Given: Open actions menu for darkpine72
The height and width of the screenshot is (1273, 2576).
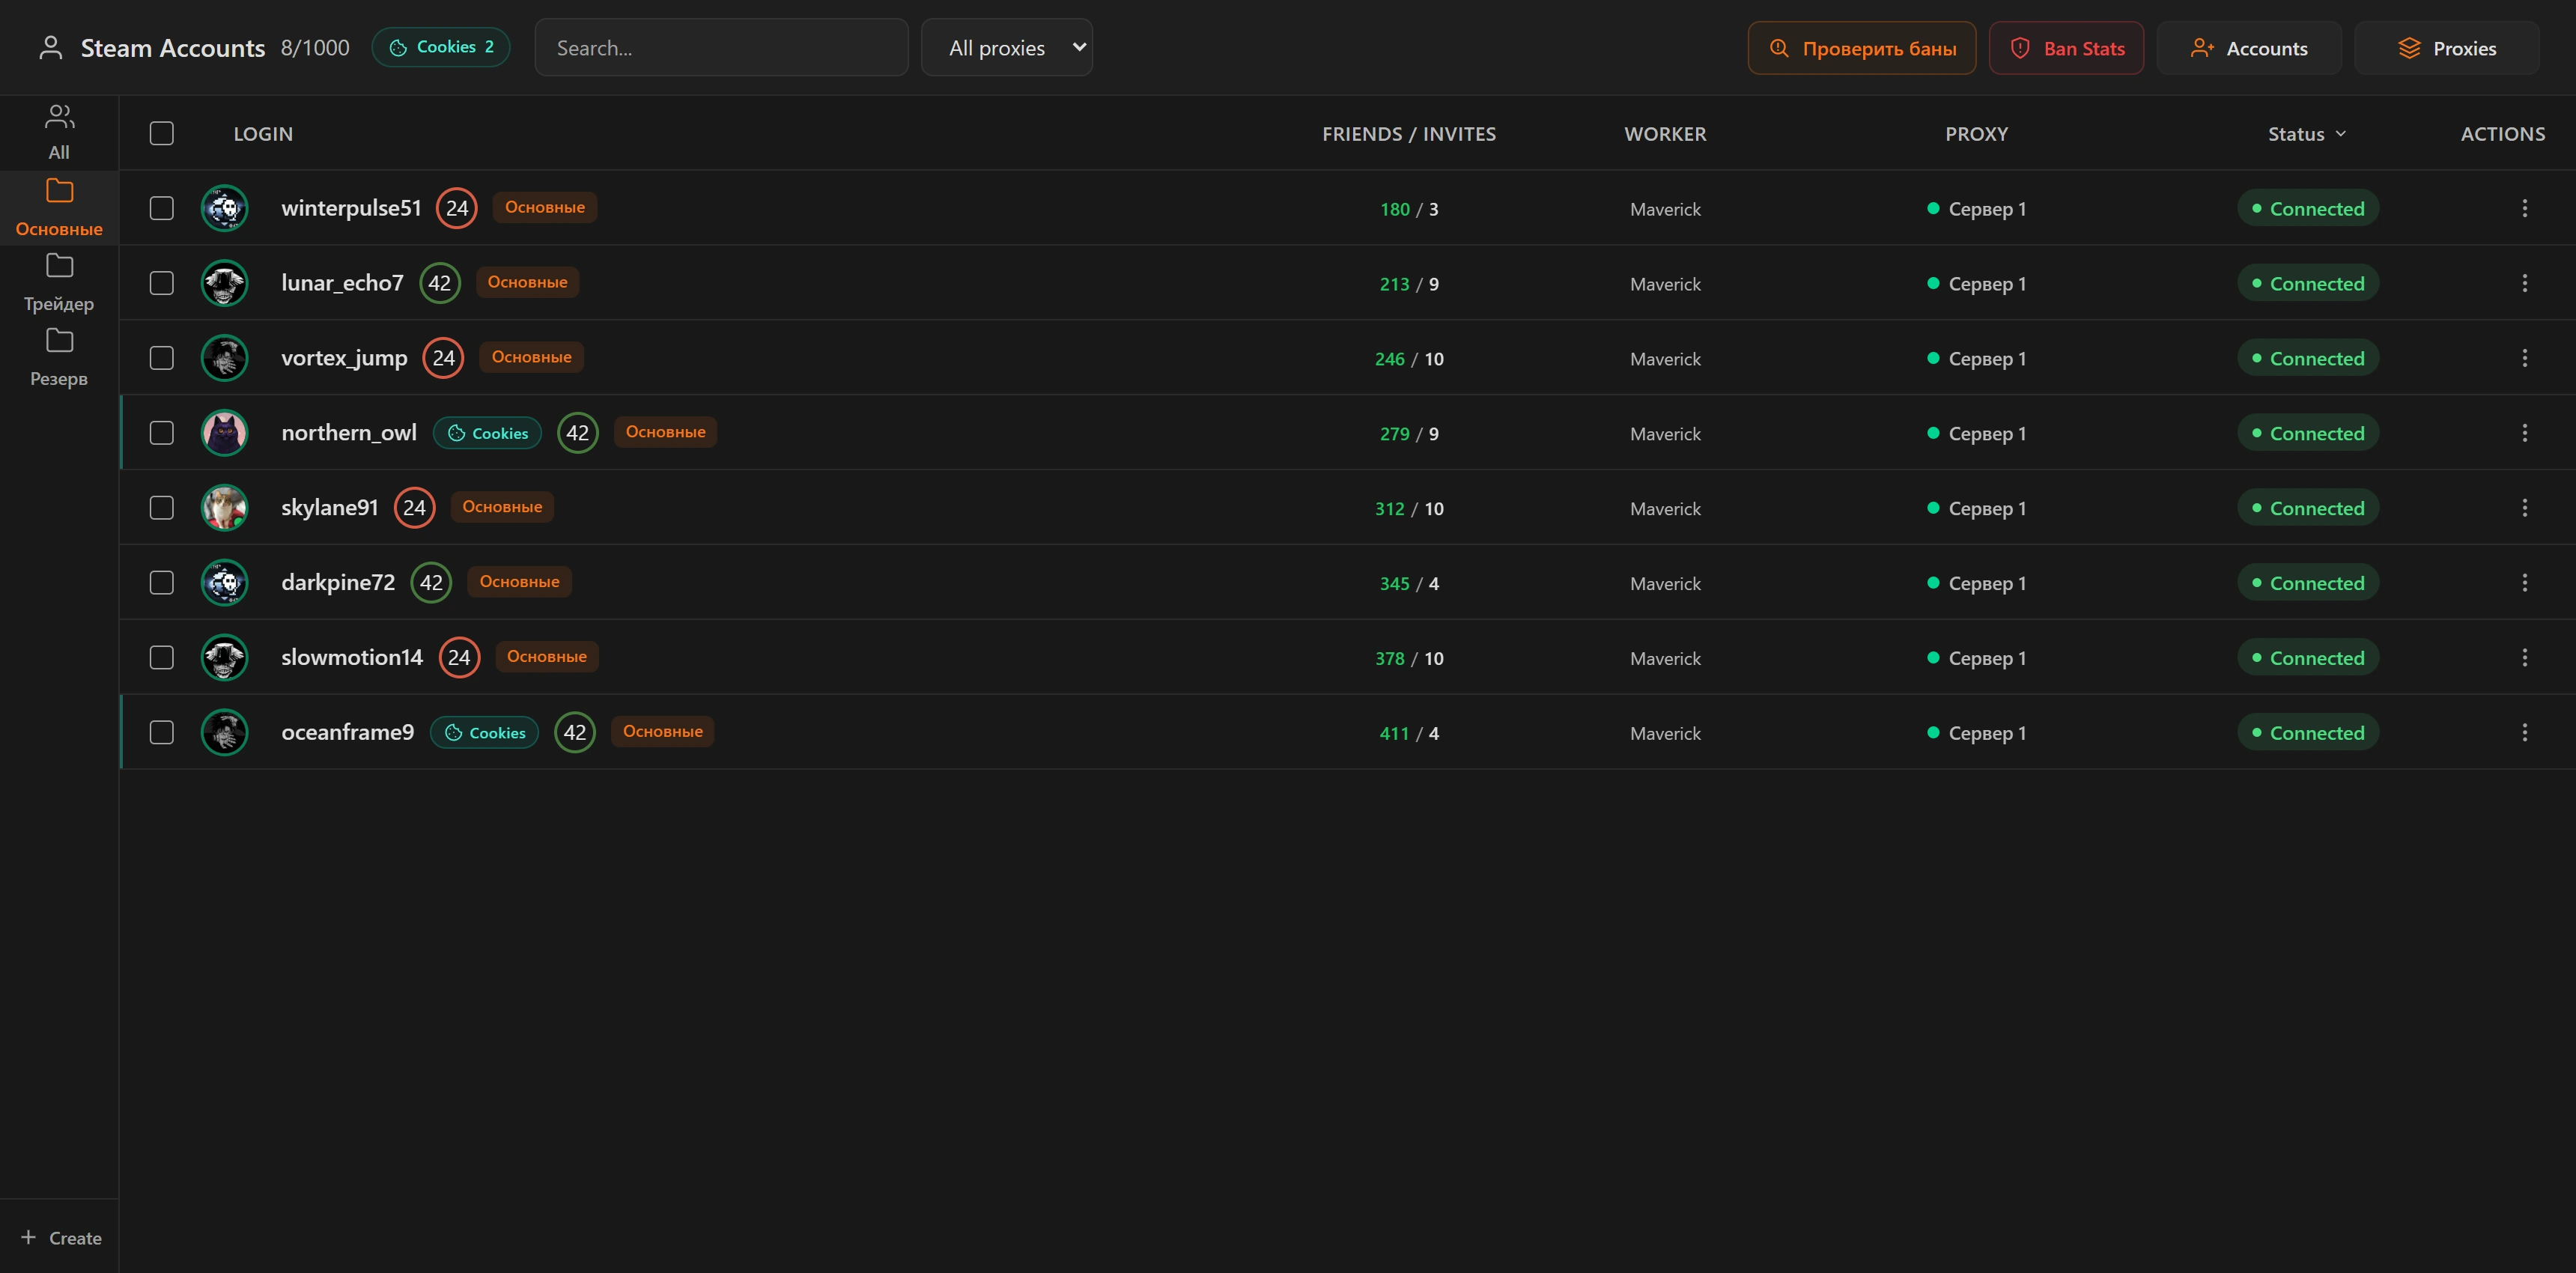Looking at the screenshot, I should [x=2524, y=583].
